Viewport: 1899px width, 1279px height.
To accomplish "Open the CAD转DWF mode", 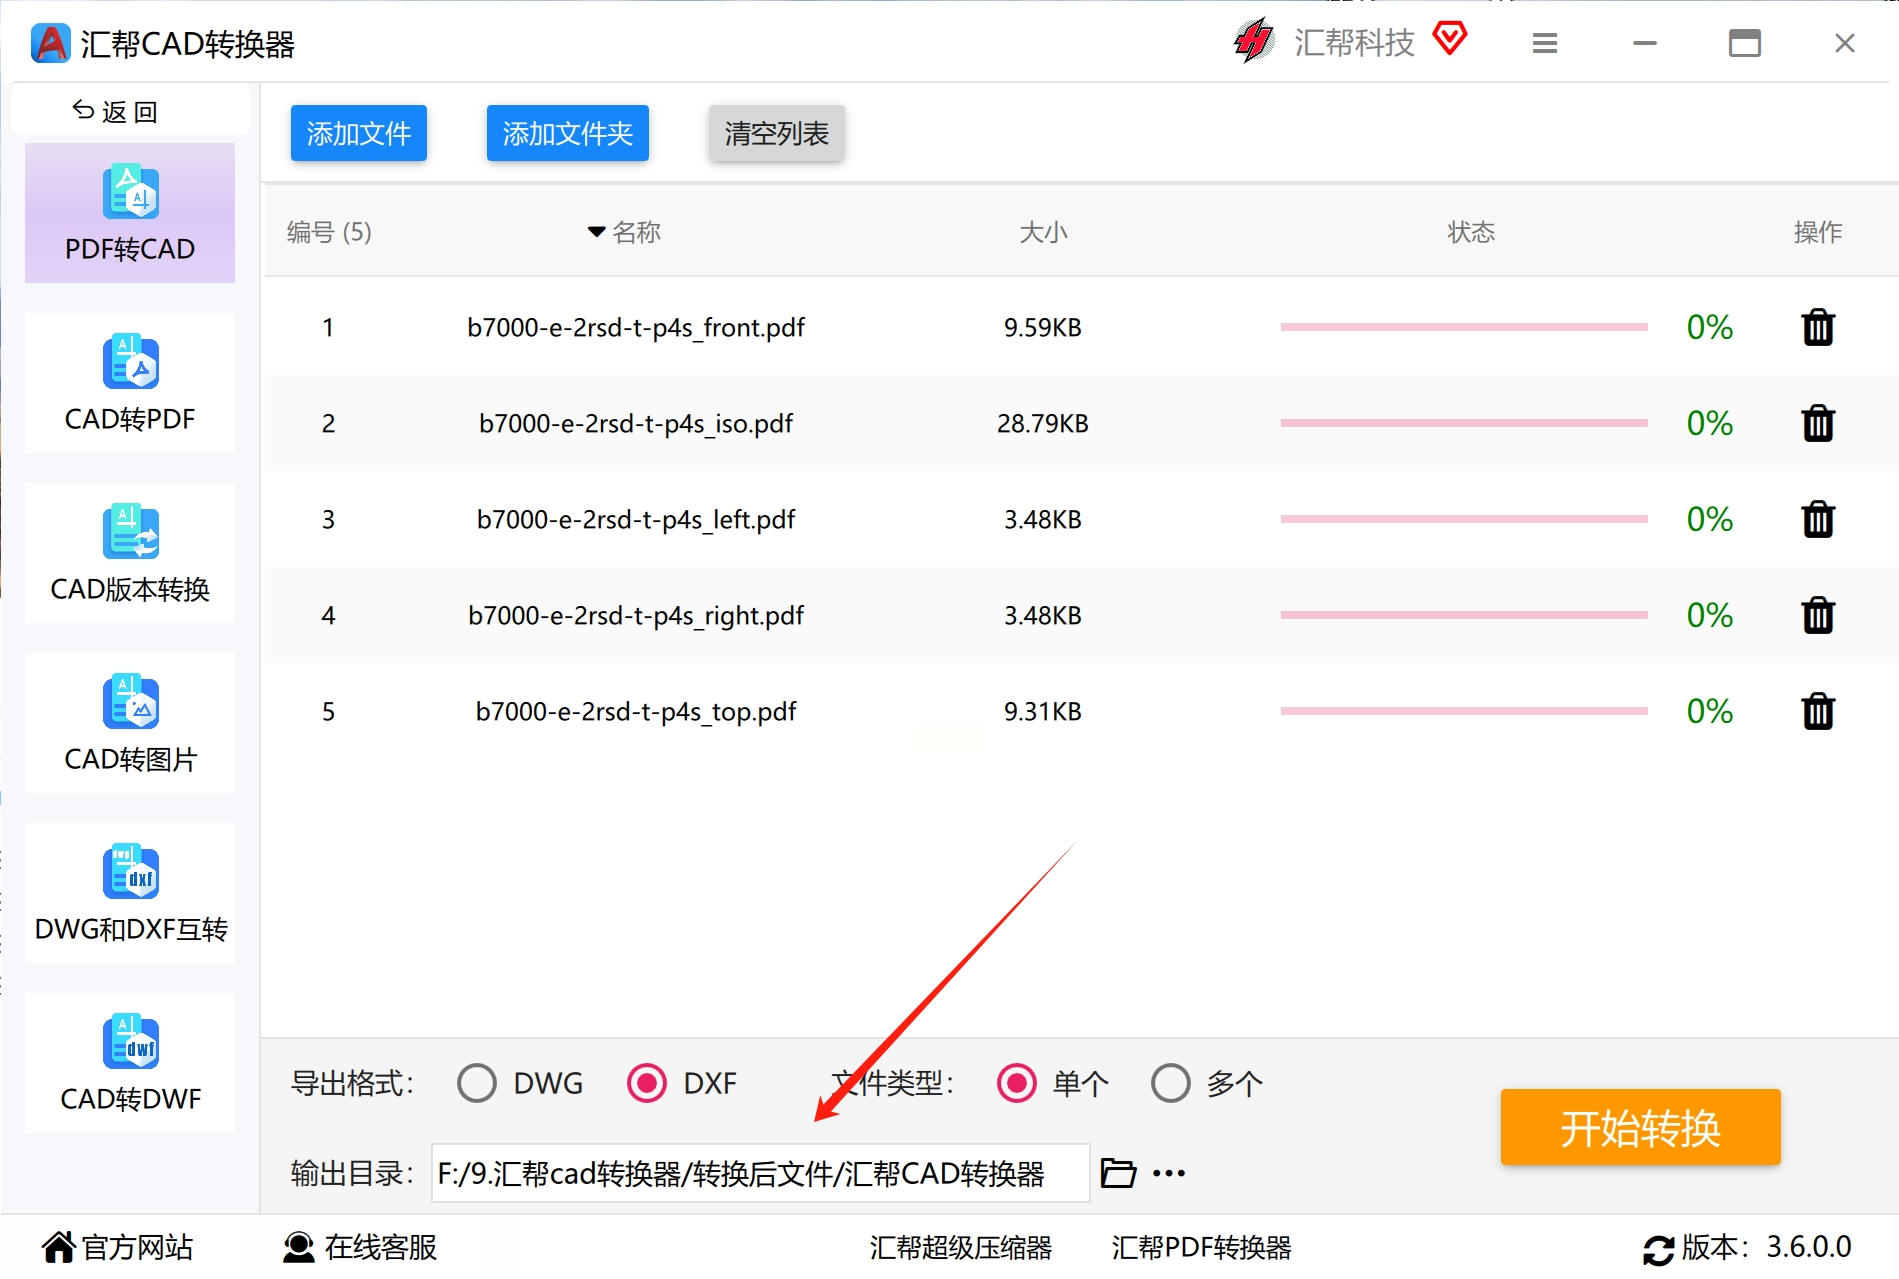I will pyautogui.click(x=130, y=1063).
